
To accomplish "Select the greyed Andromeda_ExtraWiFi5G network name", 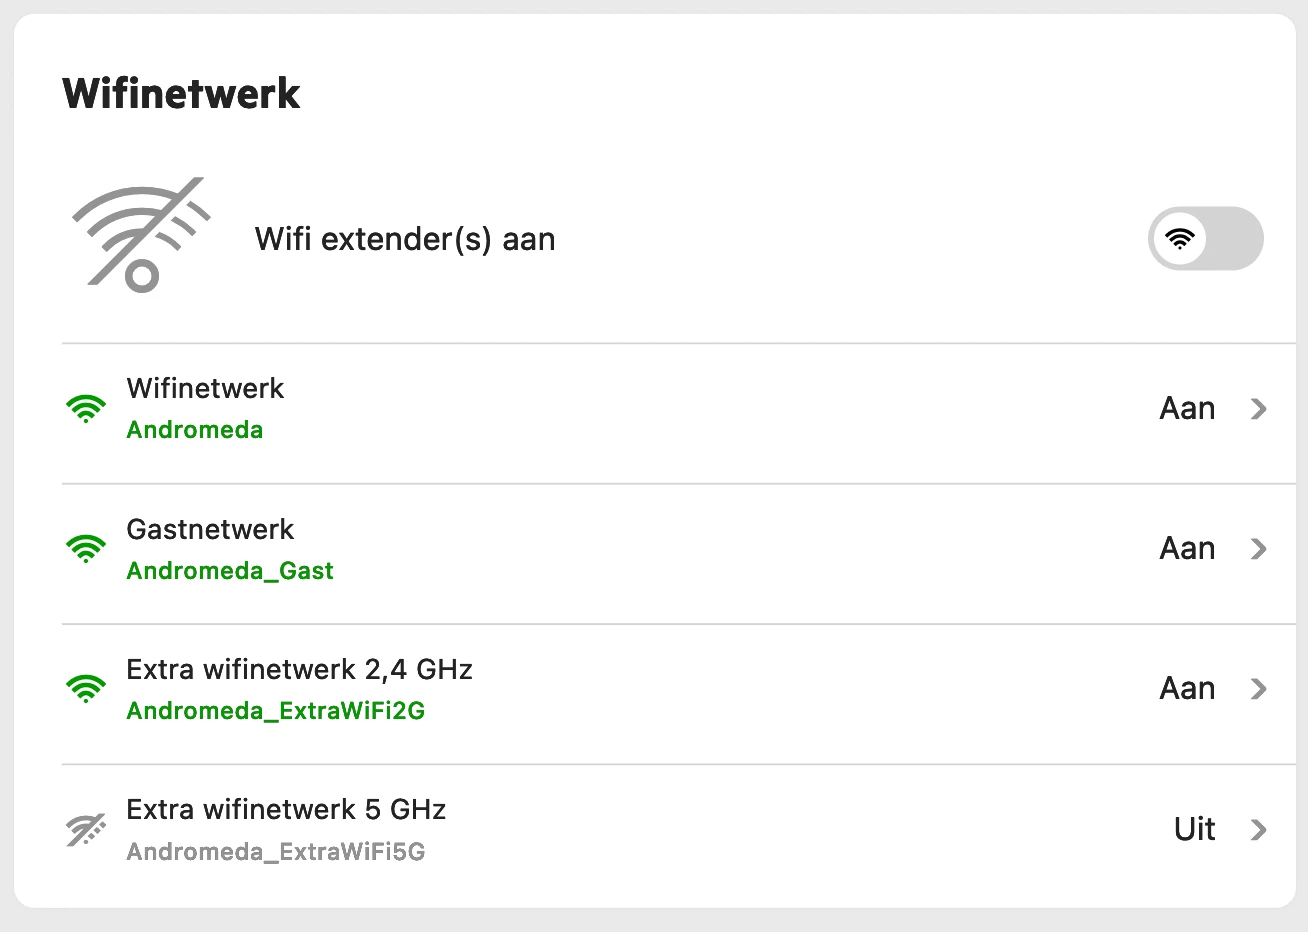I will pyautogui.click(x=276, y=852).
